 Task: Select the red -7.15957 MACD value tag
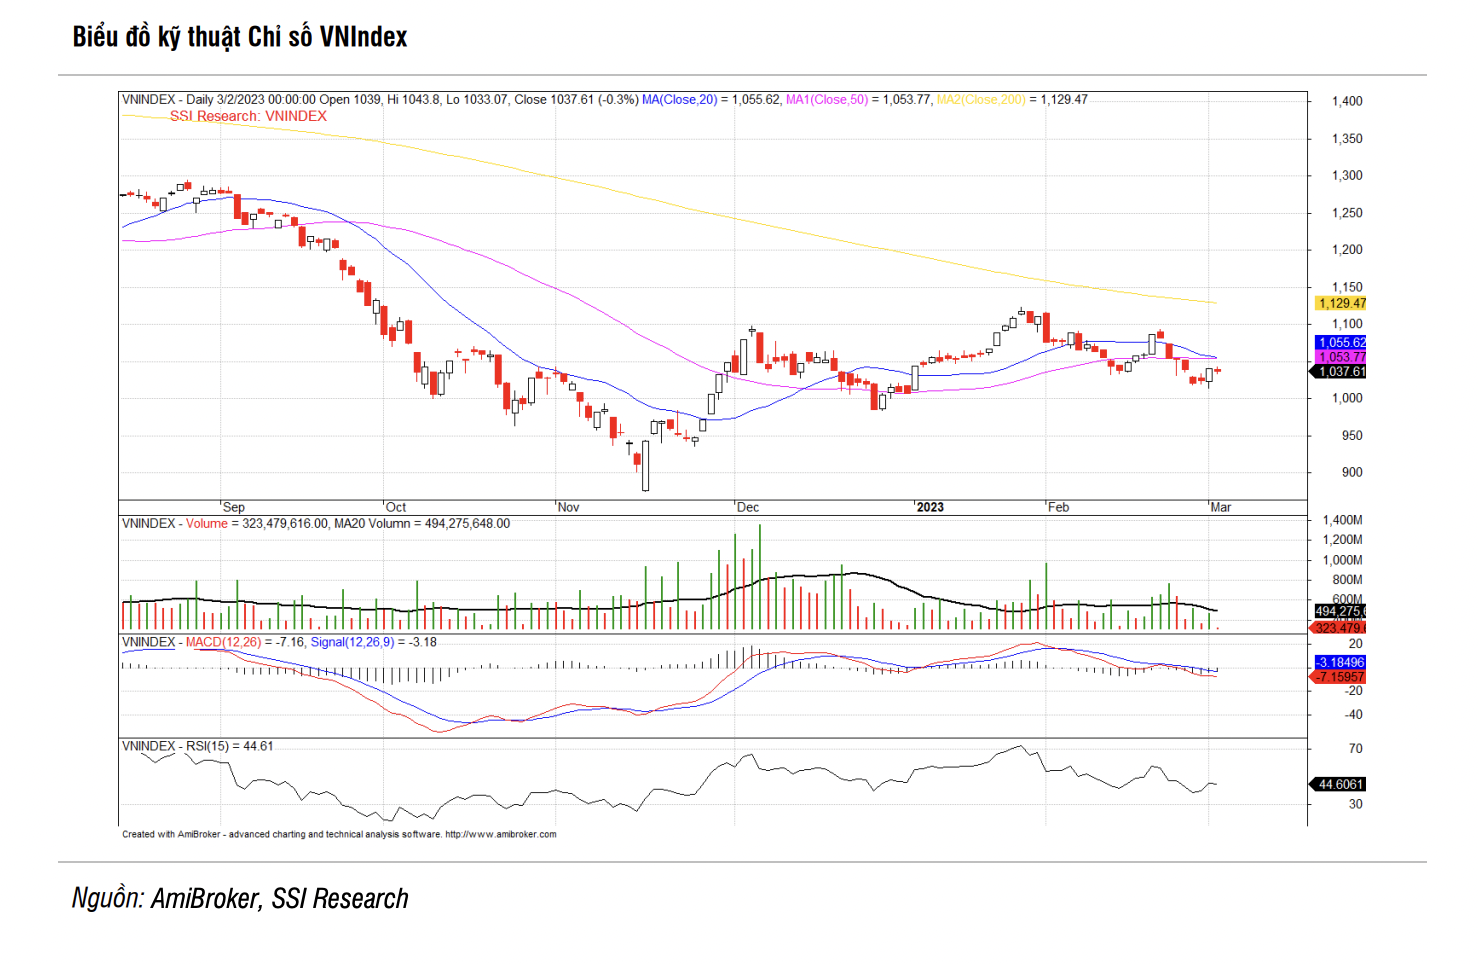tap(1339, 677)
